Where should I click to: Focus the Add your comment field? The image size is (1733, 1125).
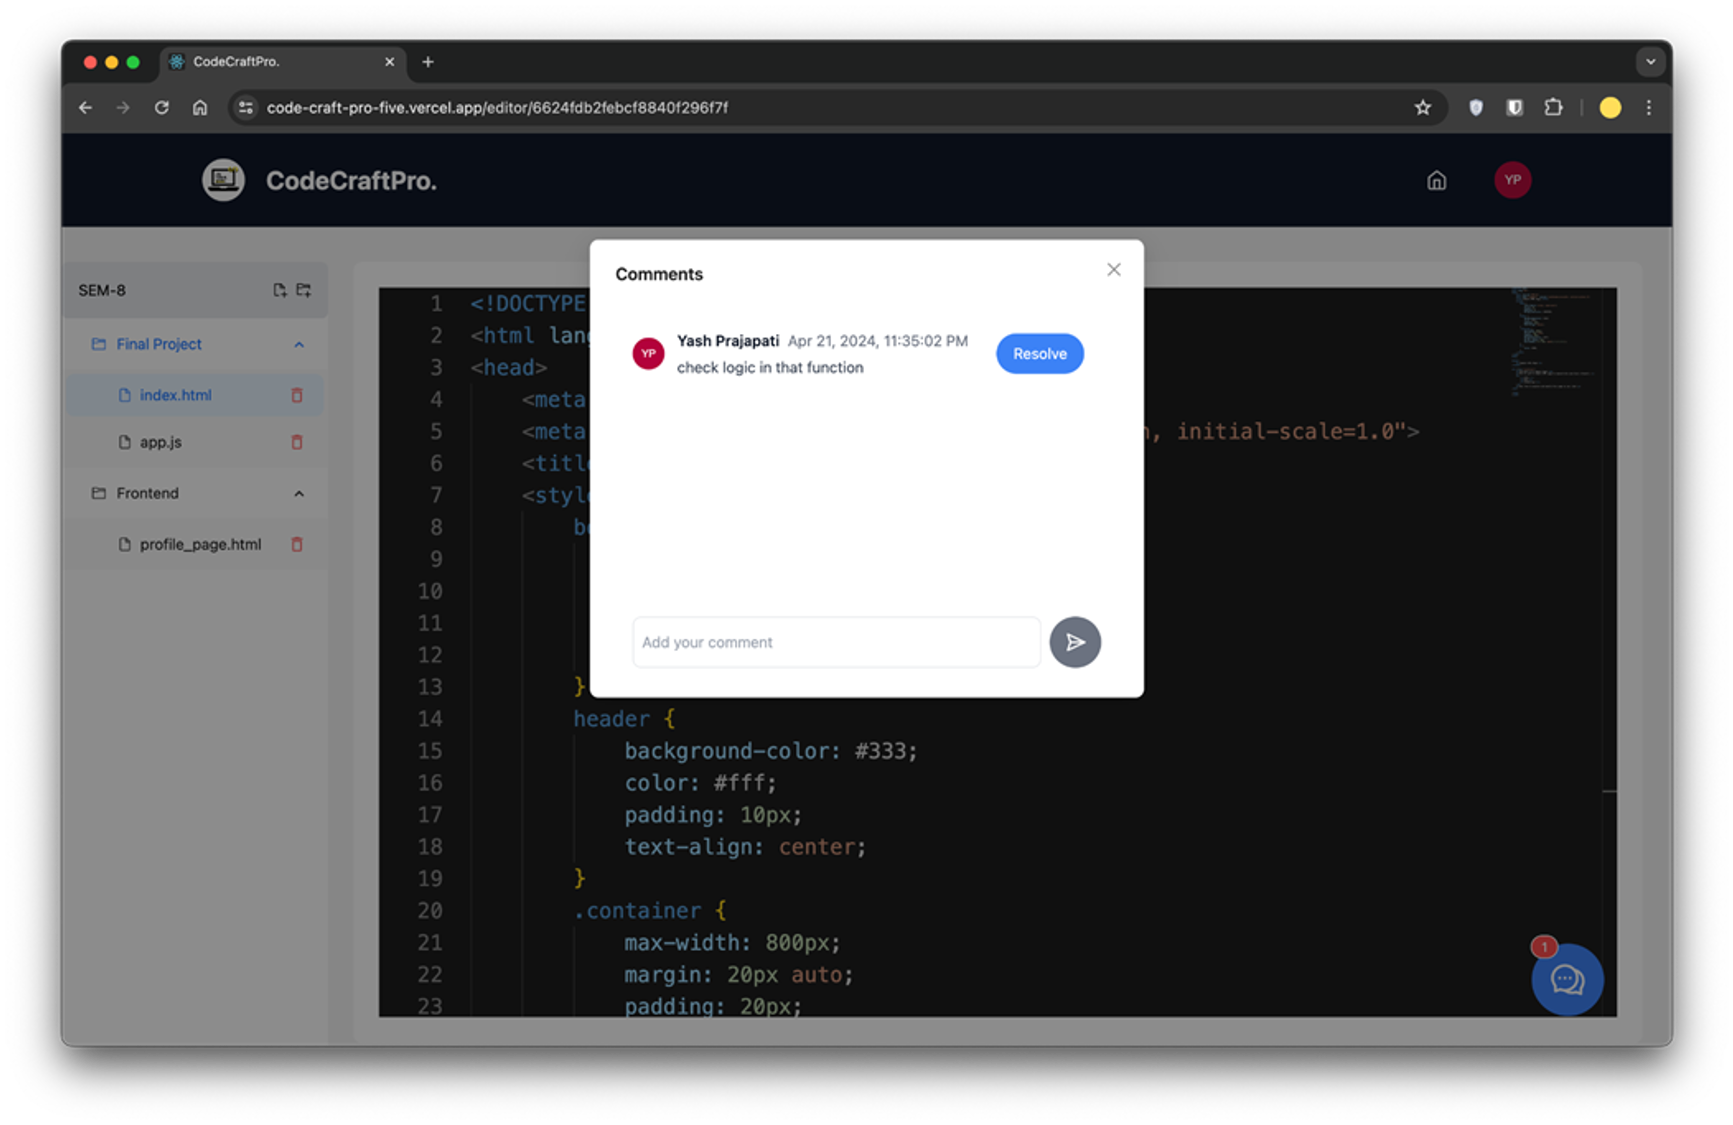coord(836,642)
